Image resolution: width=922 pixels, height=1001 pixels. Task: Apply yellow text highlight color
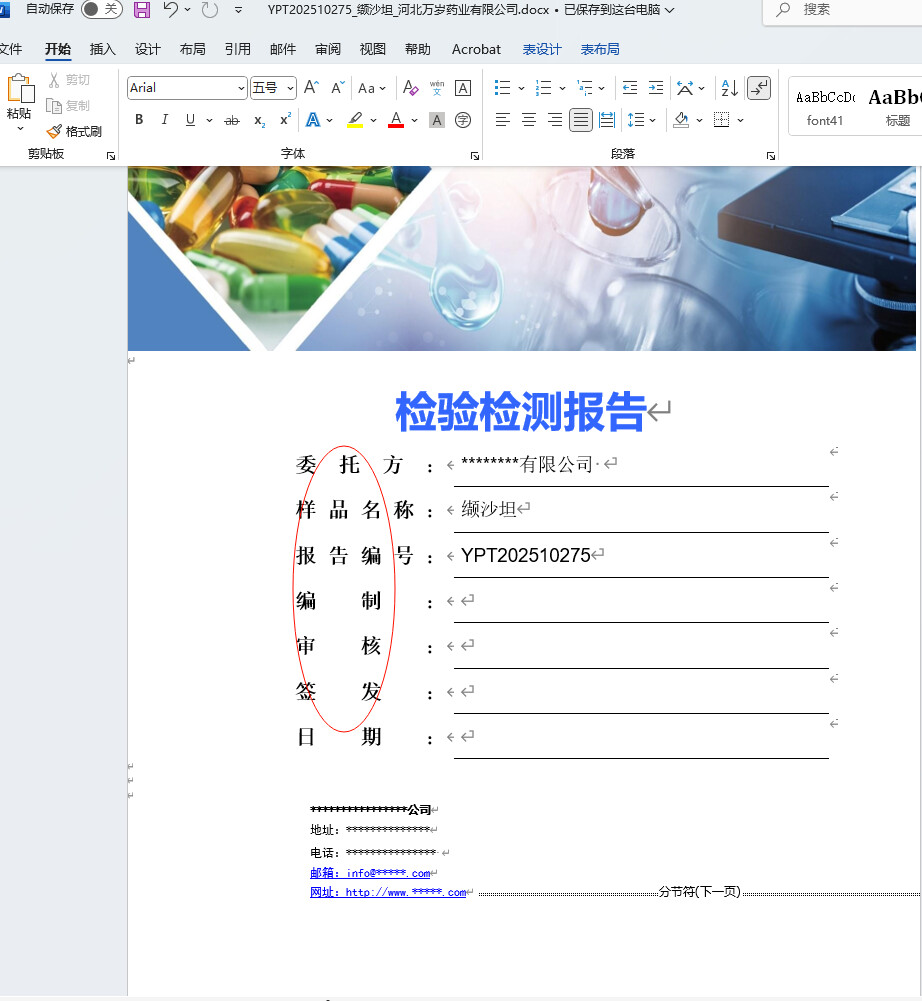(355, 120)
